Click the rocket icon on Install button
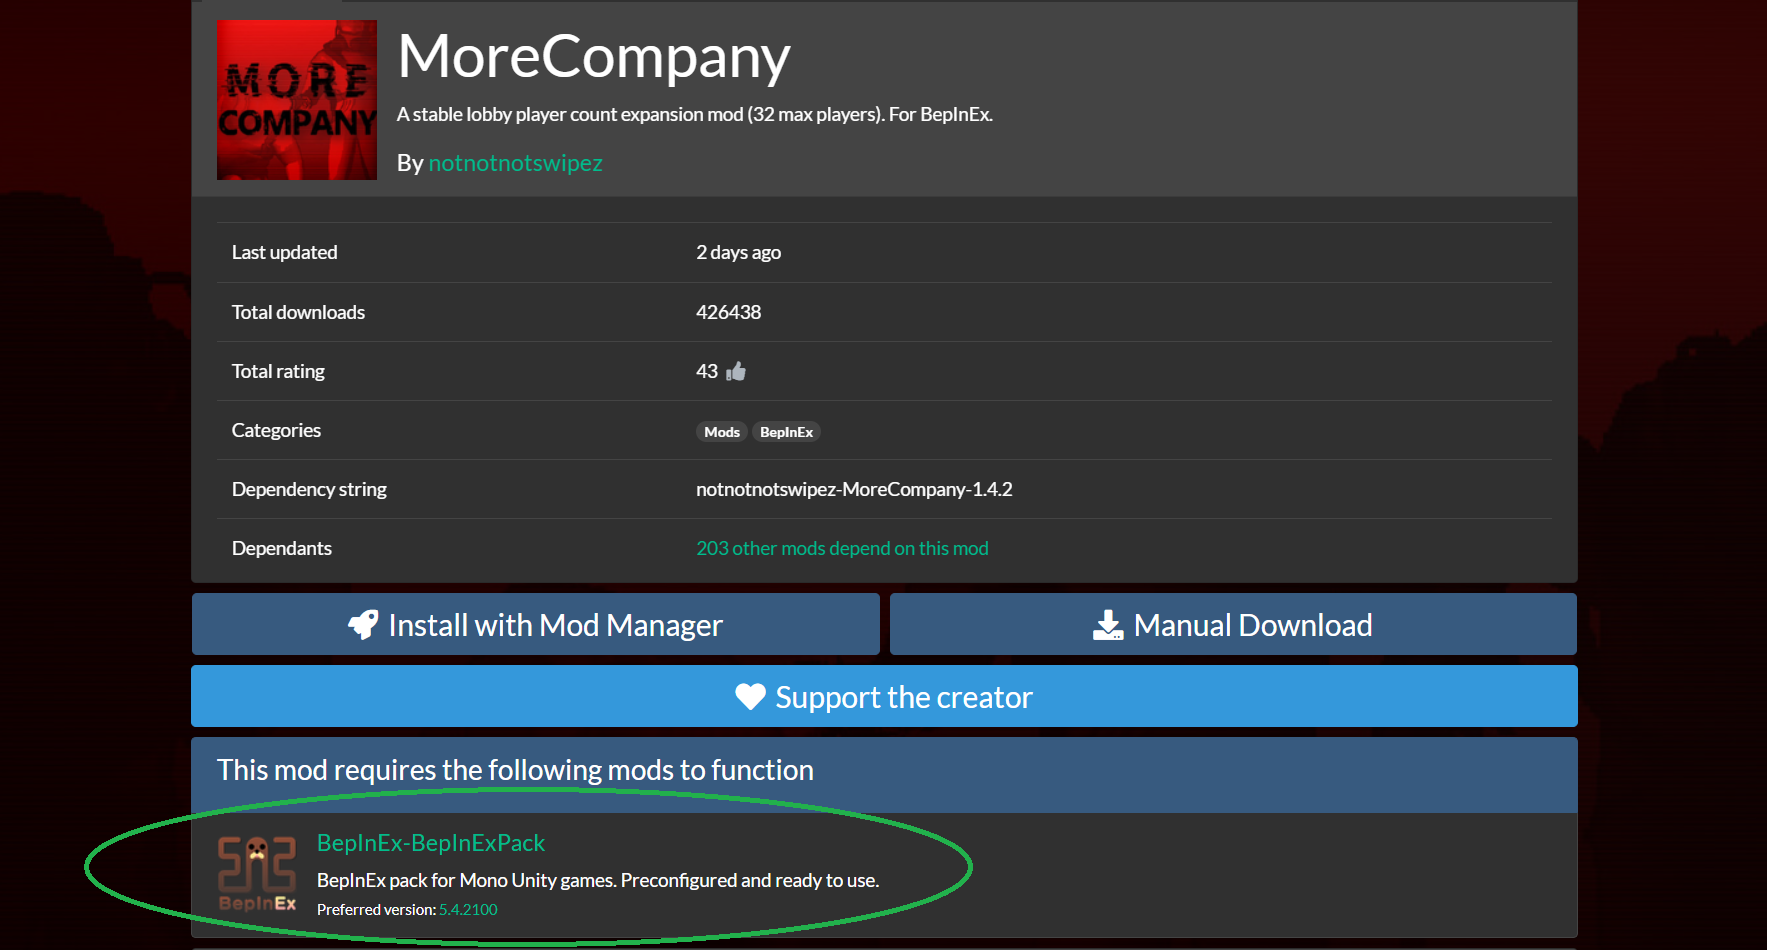Image resolution: width=1767 pixels, height=950 pixels. coord(363,624)
